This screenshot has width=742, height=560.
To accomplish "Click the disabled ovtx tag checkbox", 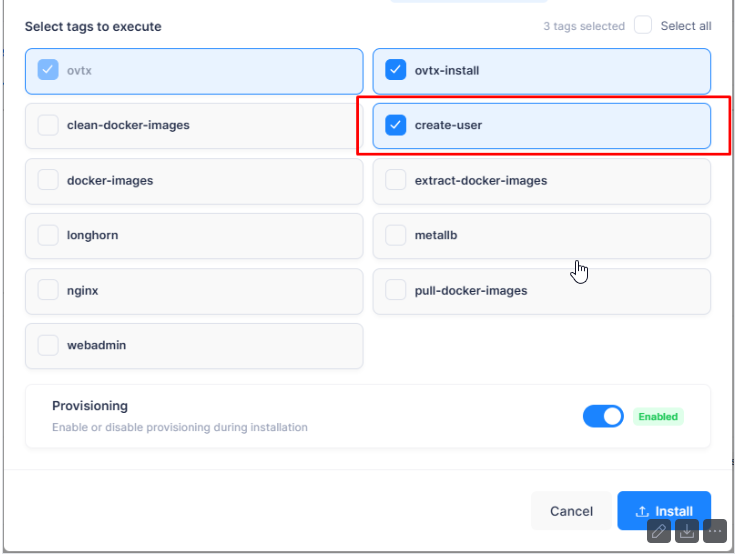I will pos(48,71).
